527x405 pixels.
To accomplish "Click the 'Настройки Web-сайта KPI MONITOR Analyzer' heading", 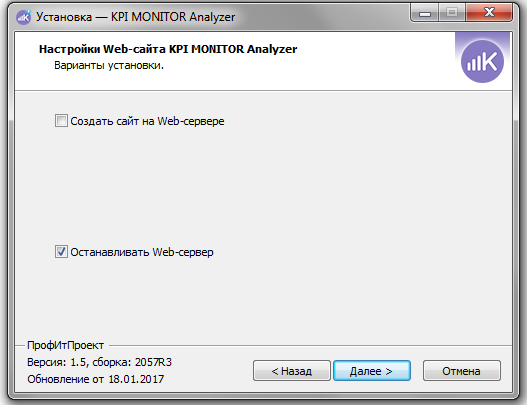I will click(x=168, y=49).
